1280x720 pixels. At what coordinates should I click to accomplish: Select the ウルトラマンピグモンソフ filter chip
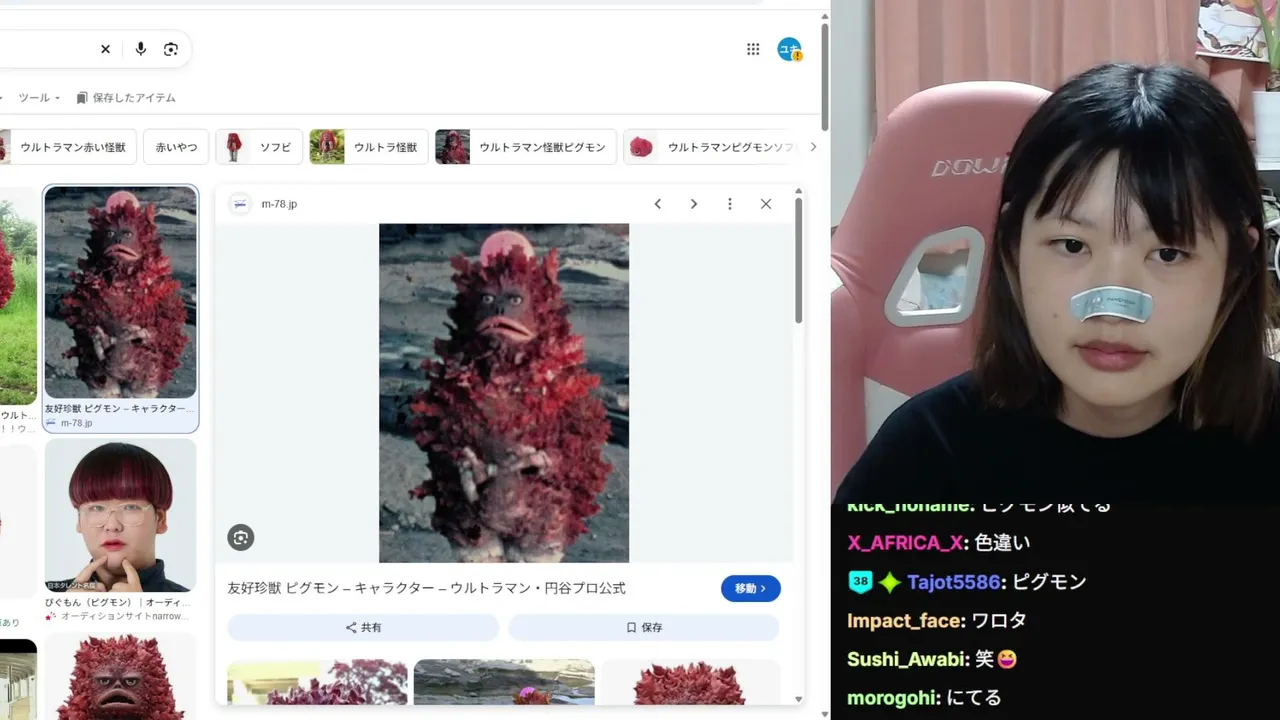coord(712,147)
